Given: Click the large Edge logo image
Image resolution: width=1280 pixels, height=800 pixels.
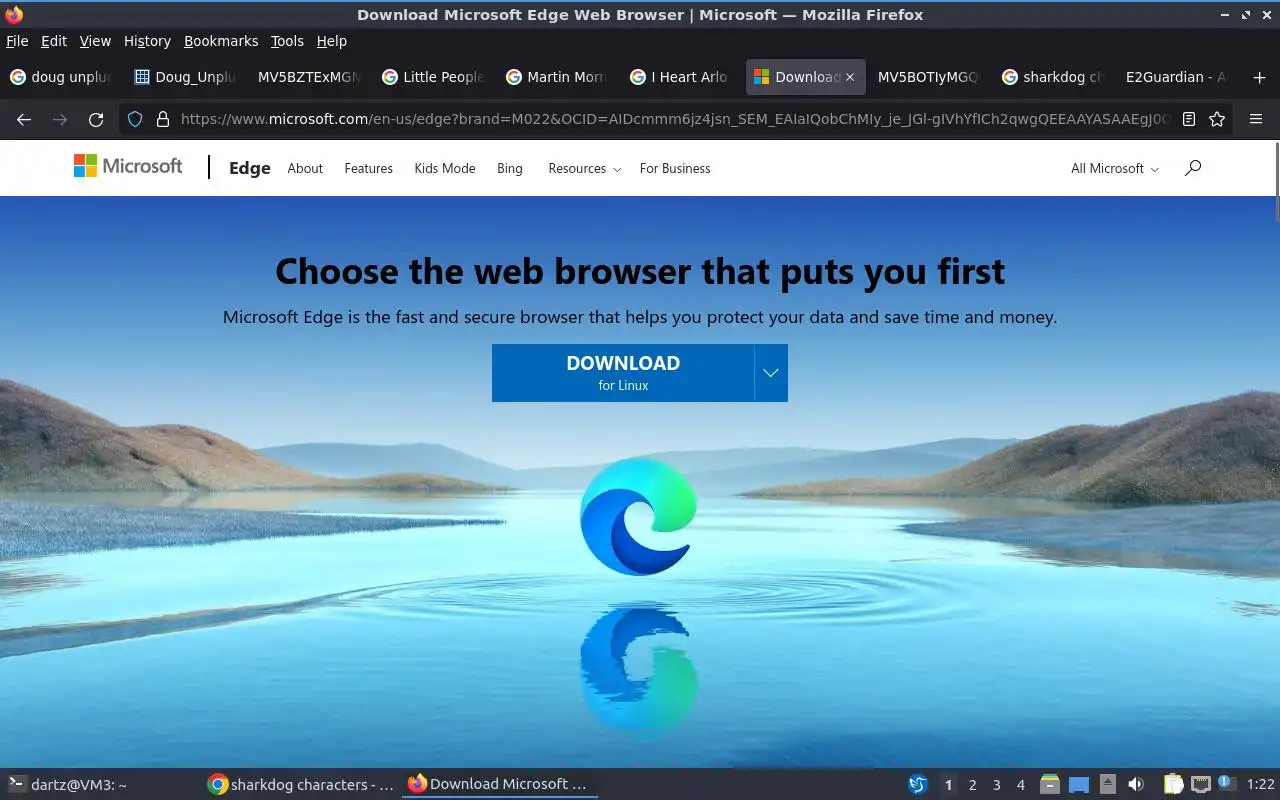Looking at the screenshot, I should 639,516.
